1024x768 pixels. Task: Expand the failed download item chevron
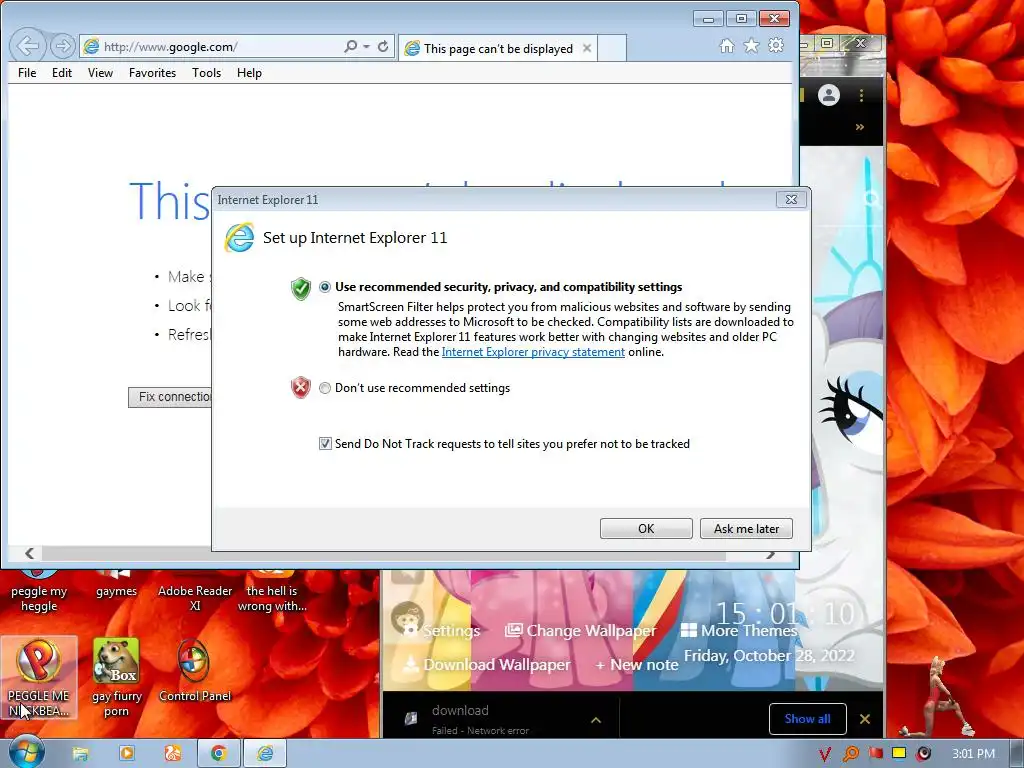(x=596, y=720)
